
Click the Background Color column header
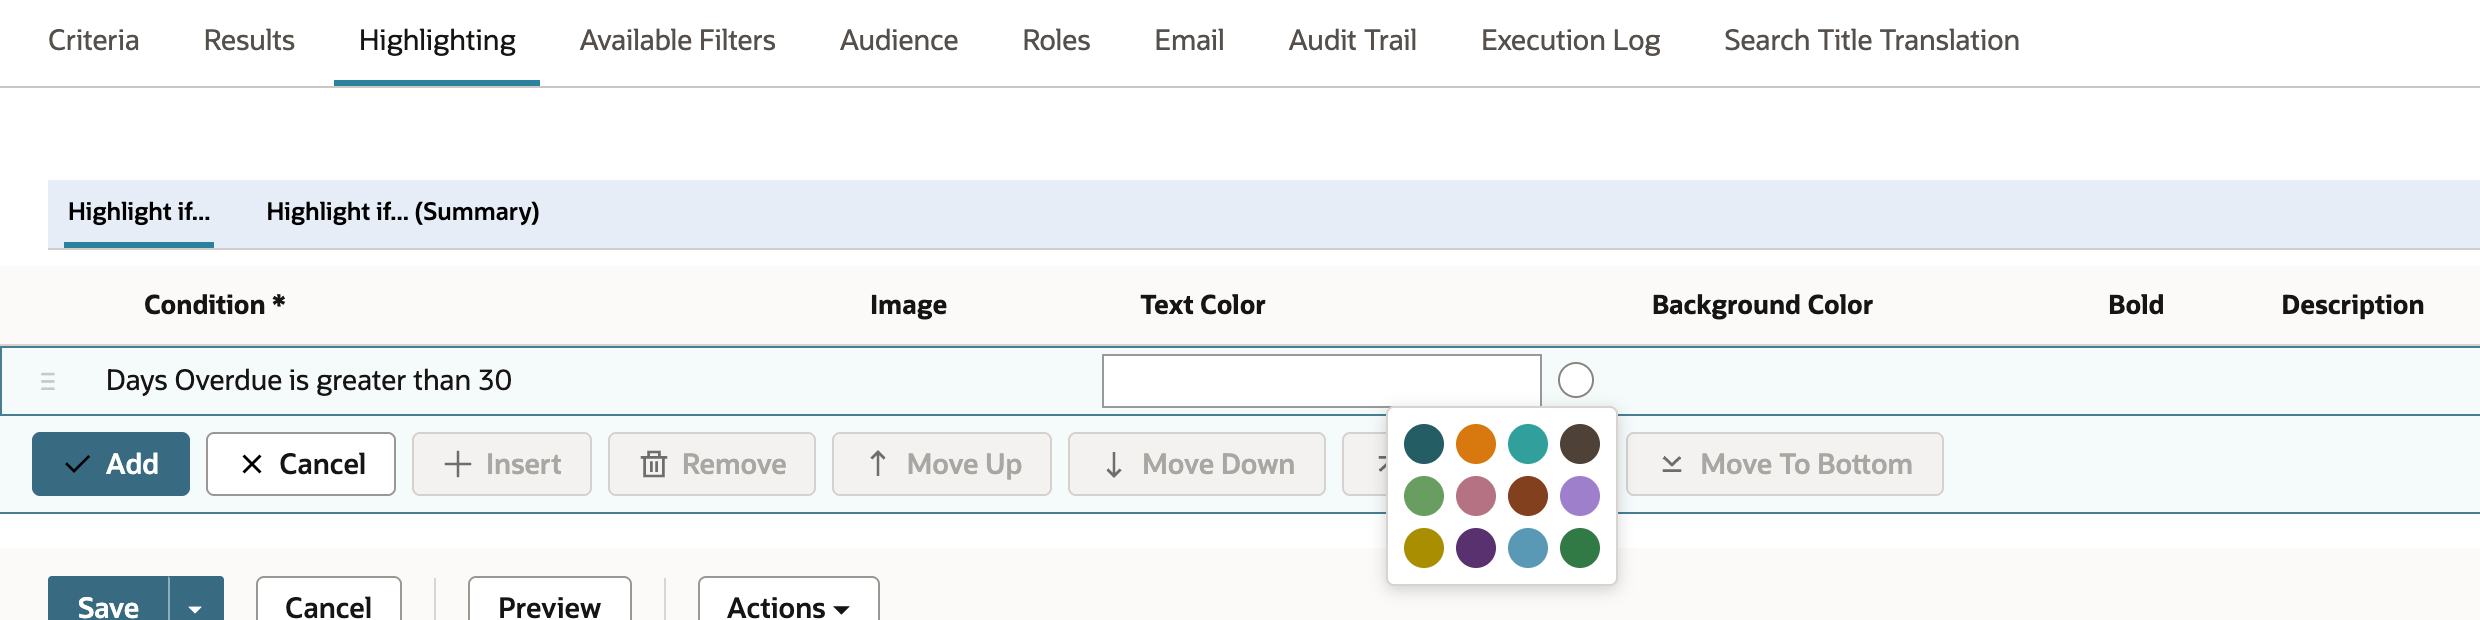pos(1762,305)
